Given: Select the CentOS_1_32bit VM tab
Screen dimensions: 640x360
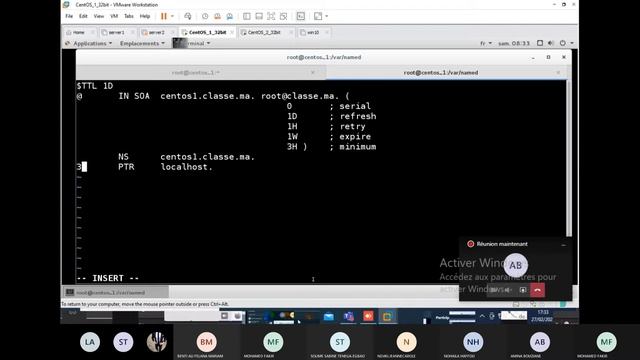Looking at the screenshot, I should pos(207,32).
